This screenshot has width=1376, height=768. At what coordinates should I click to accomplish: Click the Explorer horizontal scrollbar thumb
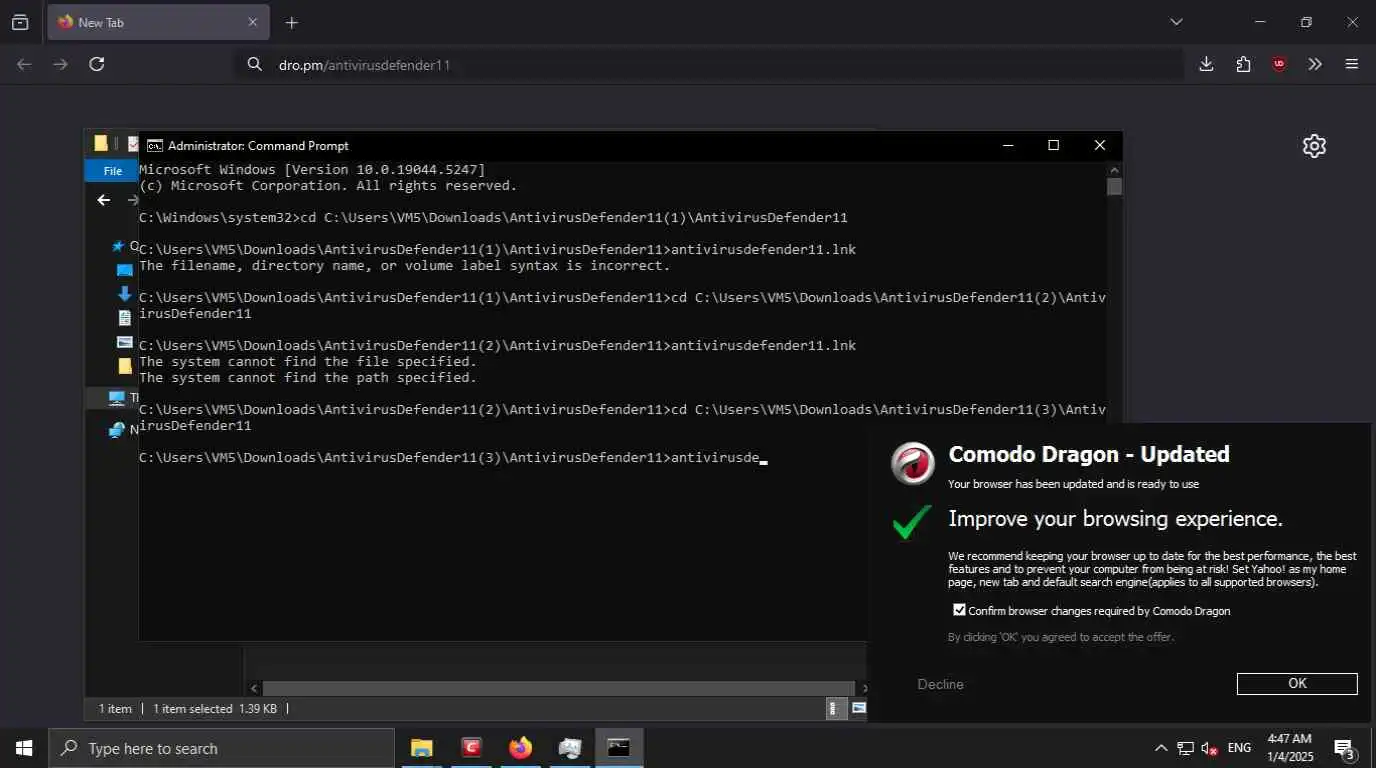pos(558,688)
